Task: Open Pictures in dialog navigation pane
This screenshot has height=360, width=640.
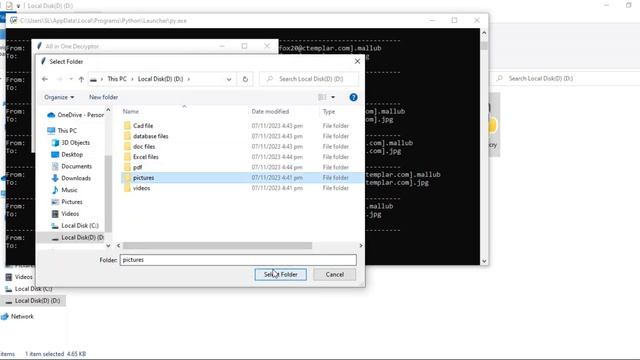Action: (x=67, y=202)
